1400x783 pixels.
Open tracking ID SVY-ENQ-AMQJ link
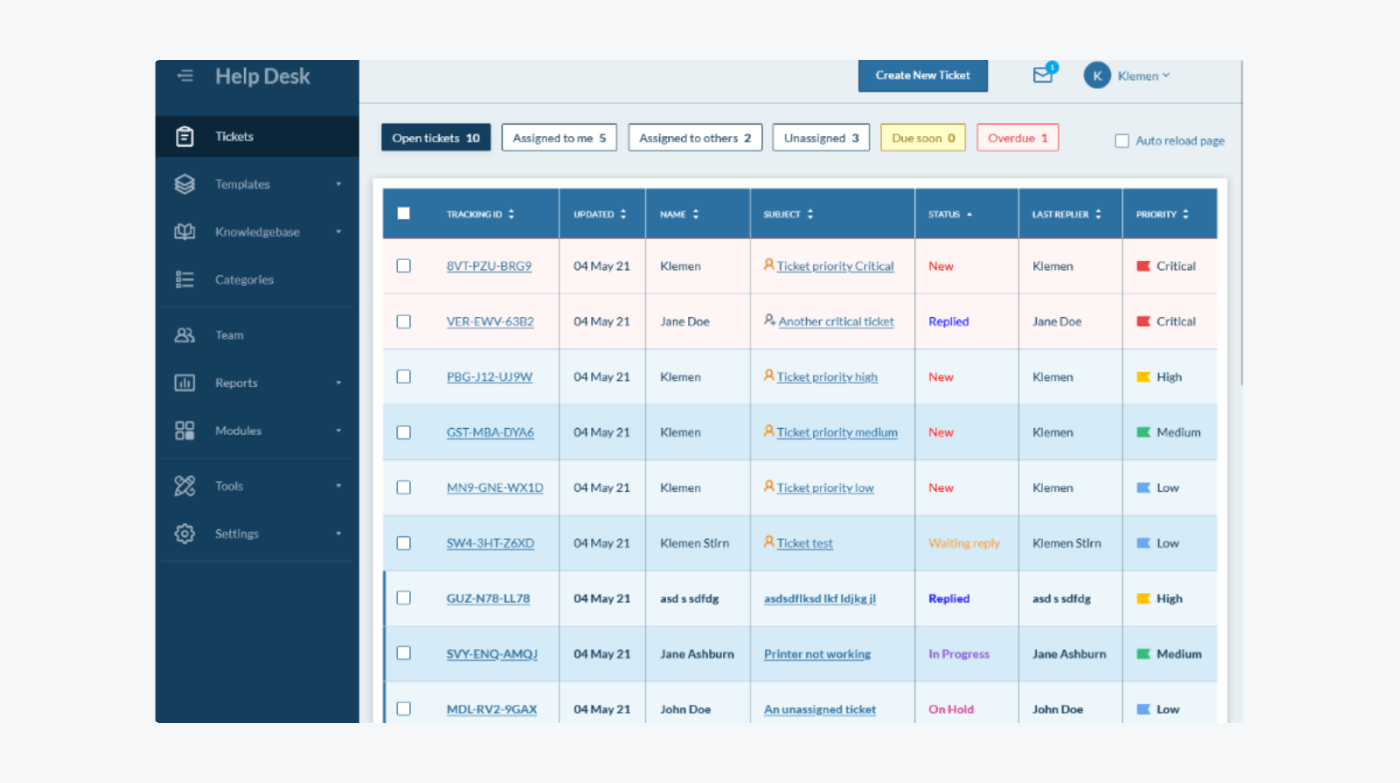pos(492,654)
